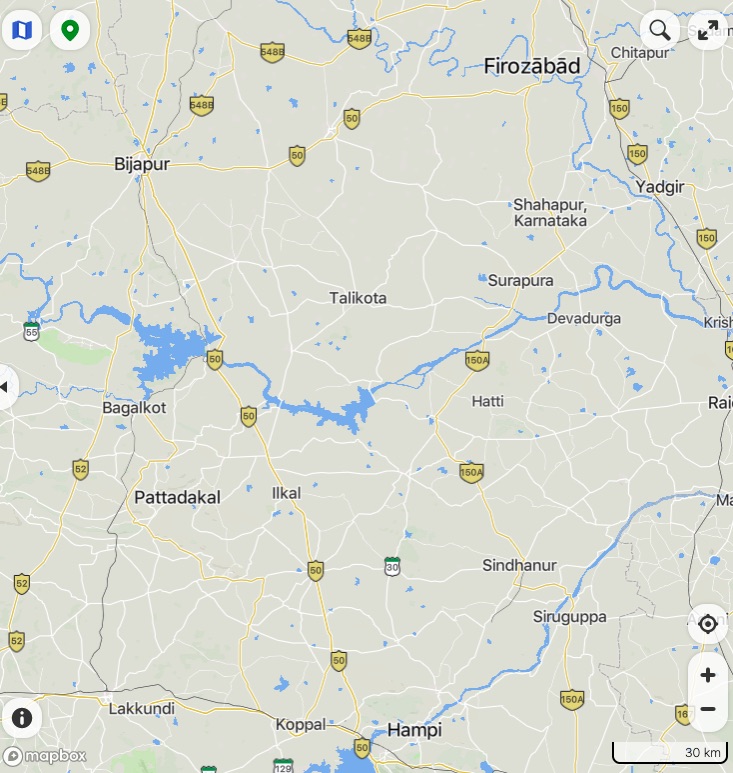733x773 pixels.
Task: Click the Firozābād map label
Action: tap(532, 66)
